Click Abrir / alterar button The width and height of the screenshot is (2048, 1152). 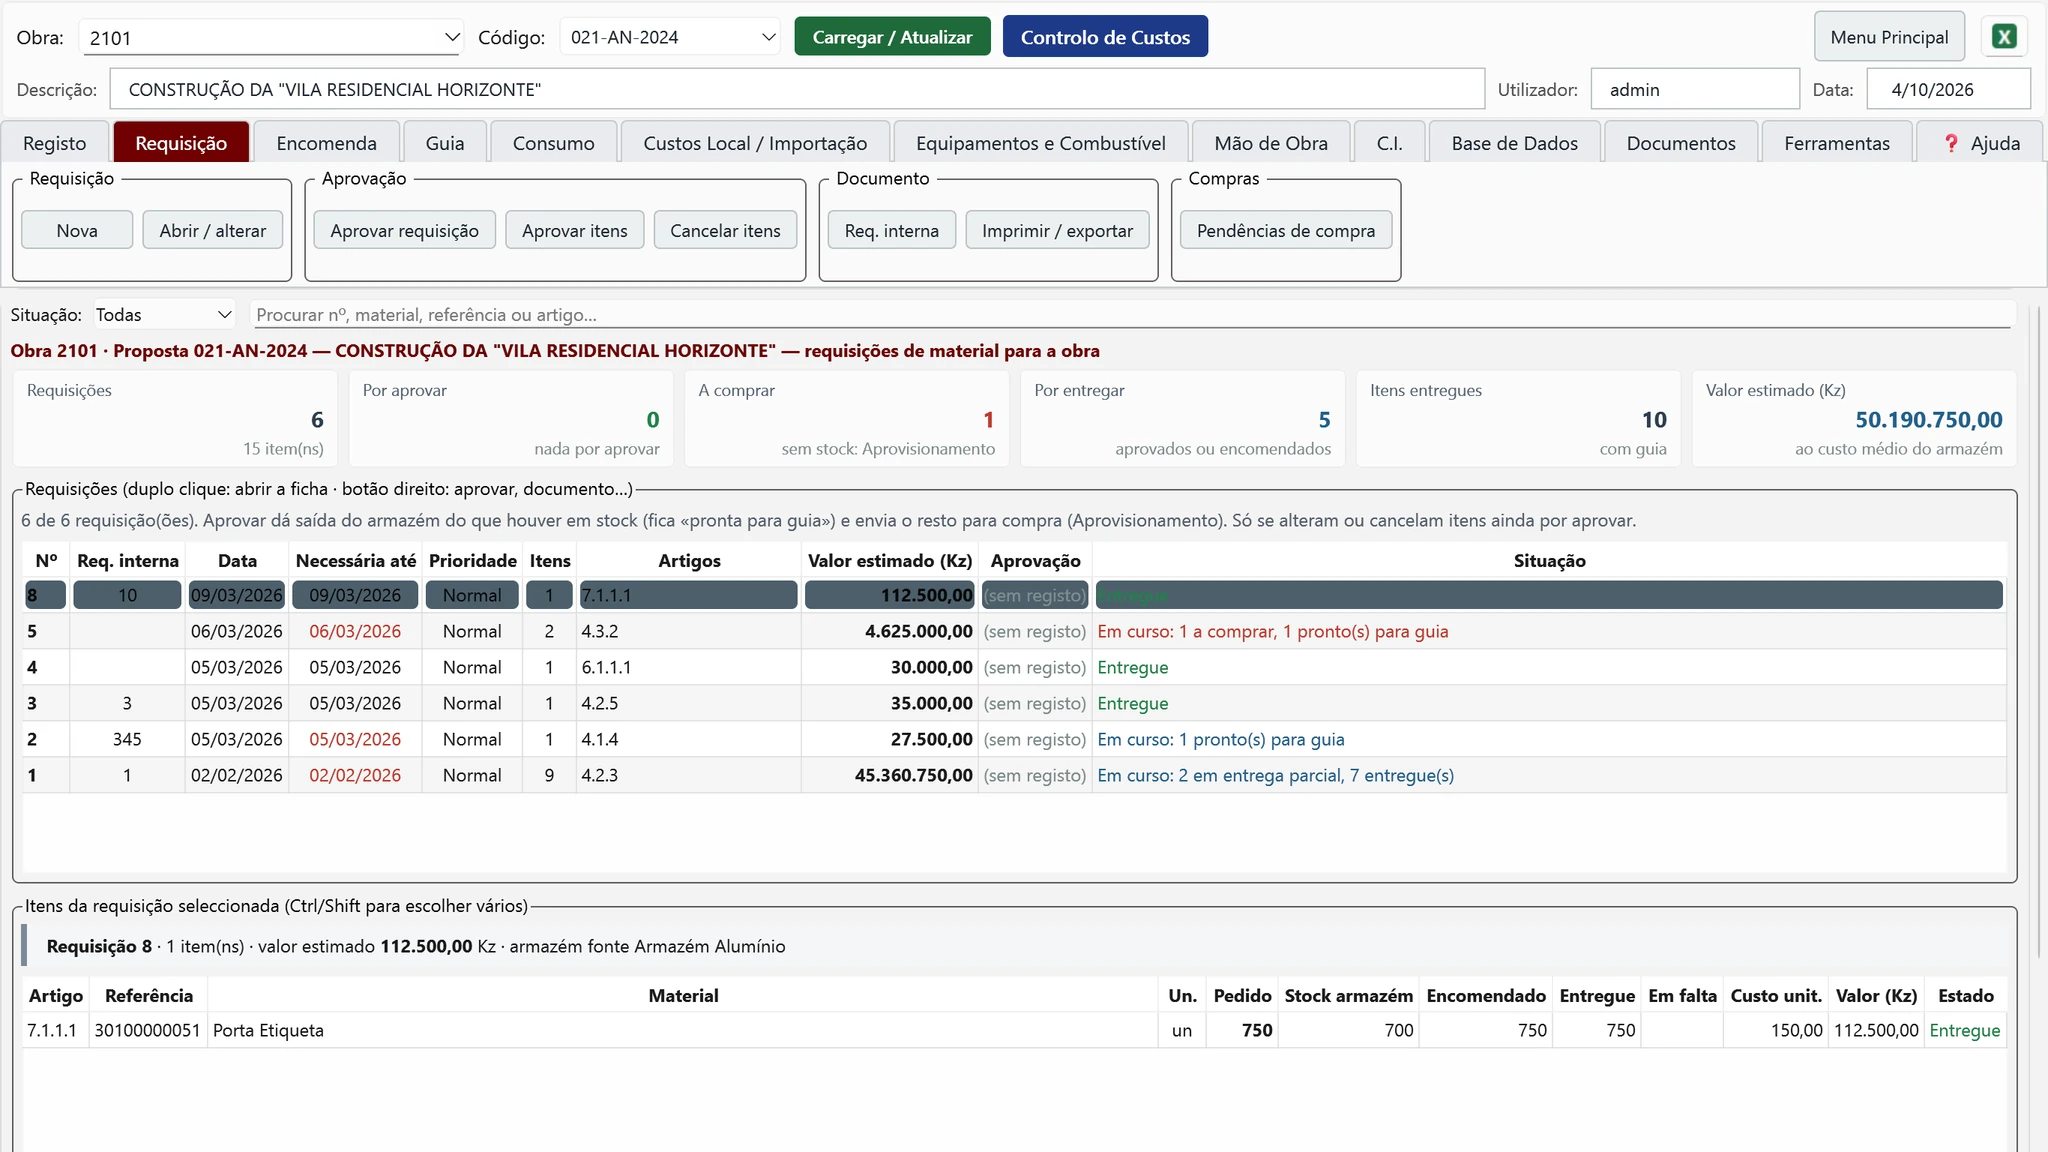point(213,230)
